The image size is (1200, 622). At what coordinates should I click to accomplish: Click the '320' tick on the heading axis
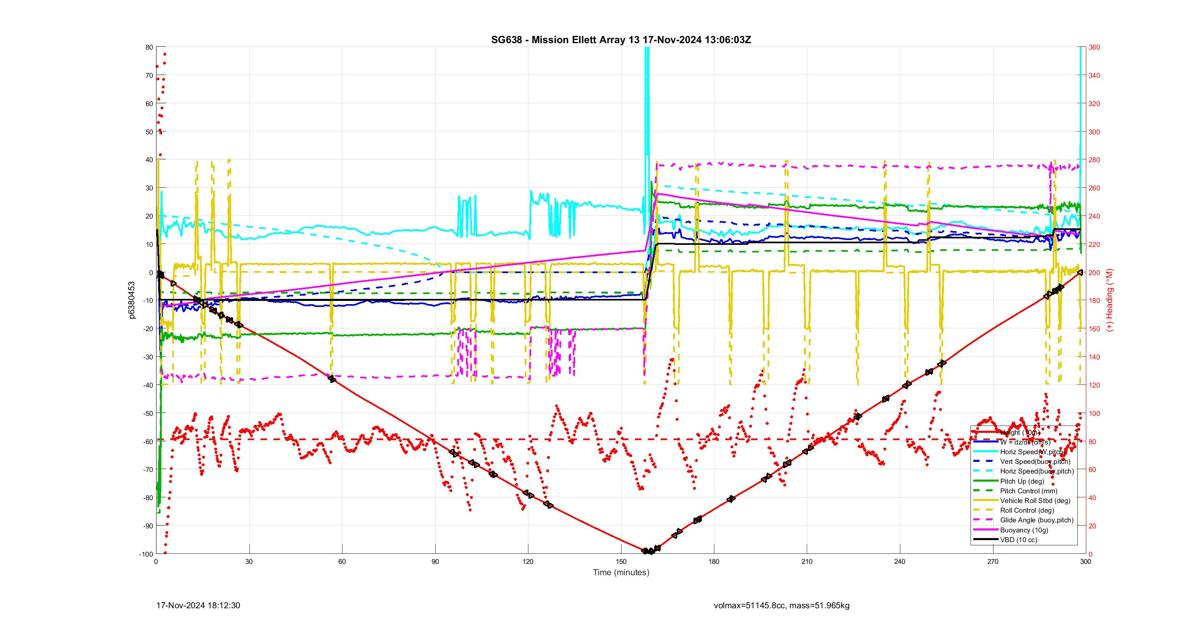1095,103
